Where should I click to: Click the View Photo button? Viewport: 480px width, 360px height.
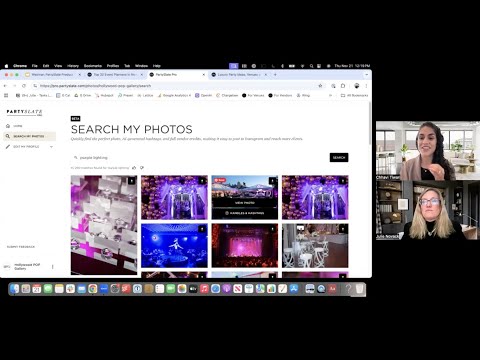[x=245, y=203]
